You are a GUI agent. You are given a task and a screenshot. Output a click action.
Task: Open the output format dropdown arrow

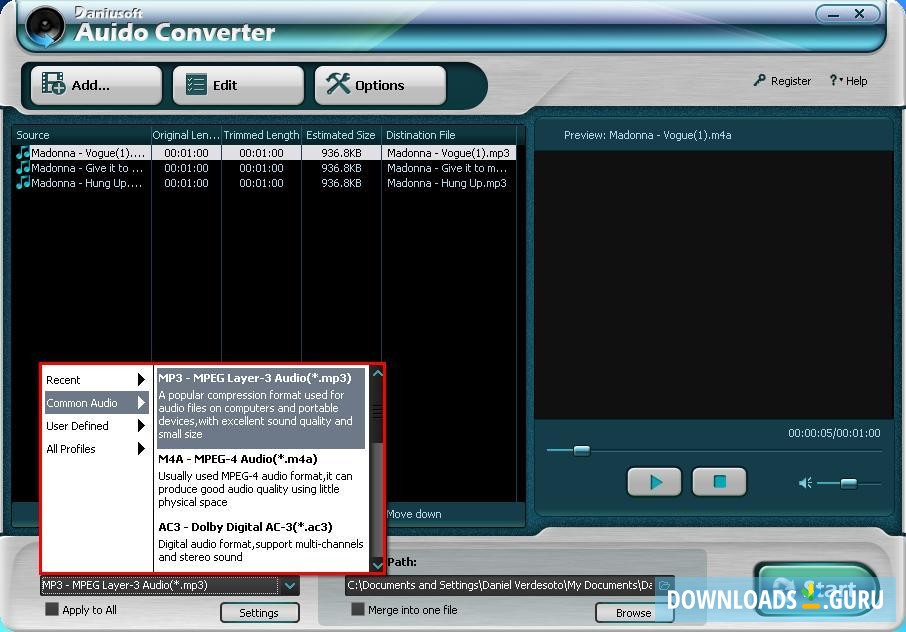(x=290, y=585)
